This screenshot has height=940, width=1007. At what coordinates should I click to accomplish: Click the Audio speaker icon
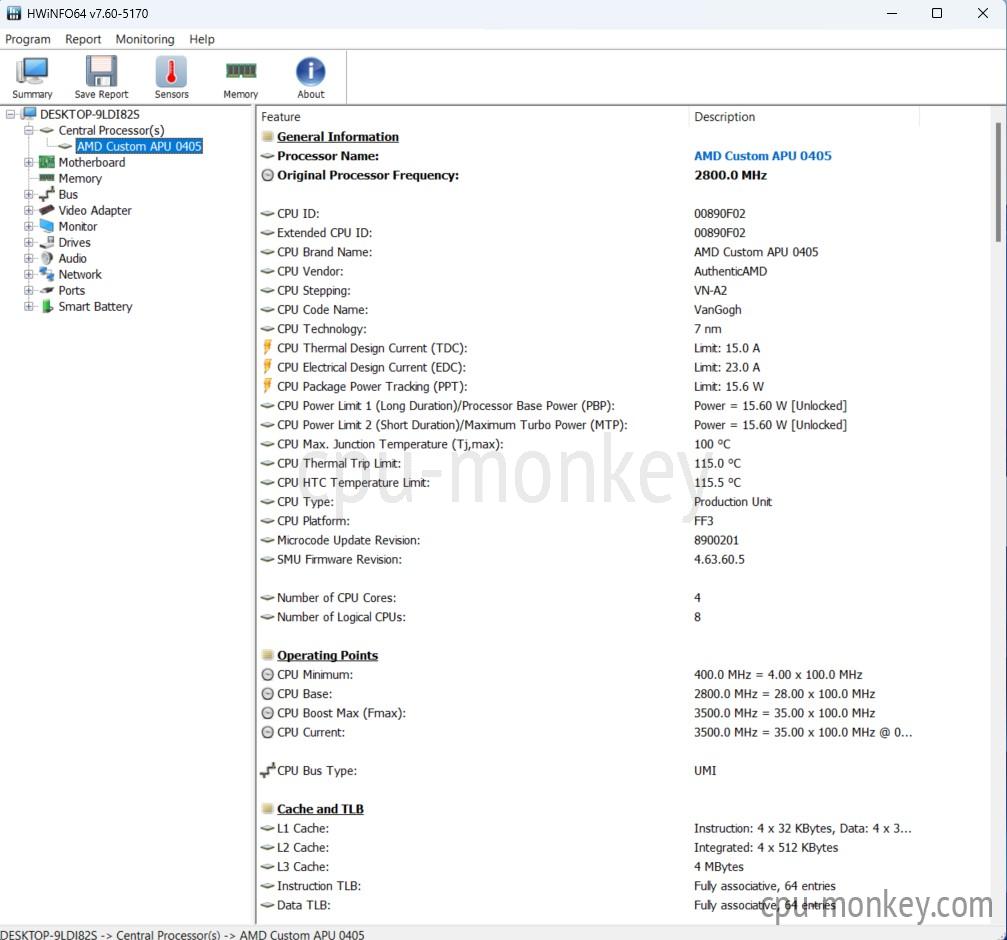(x=47, y=258)
